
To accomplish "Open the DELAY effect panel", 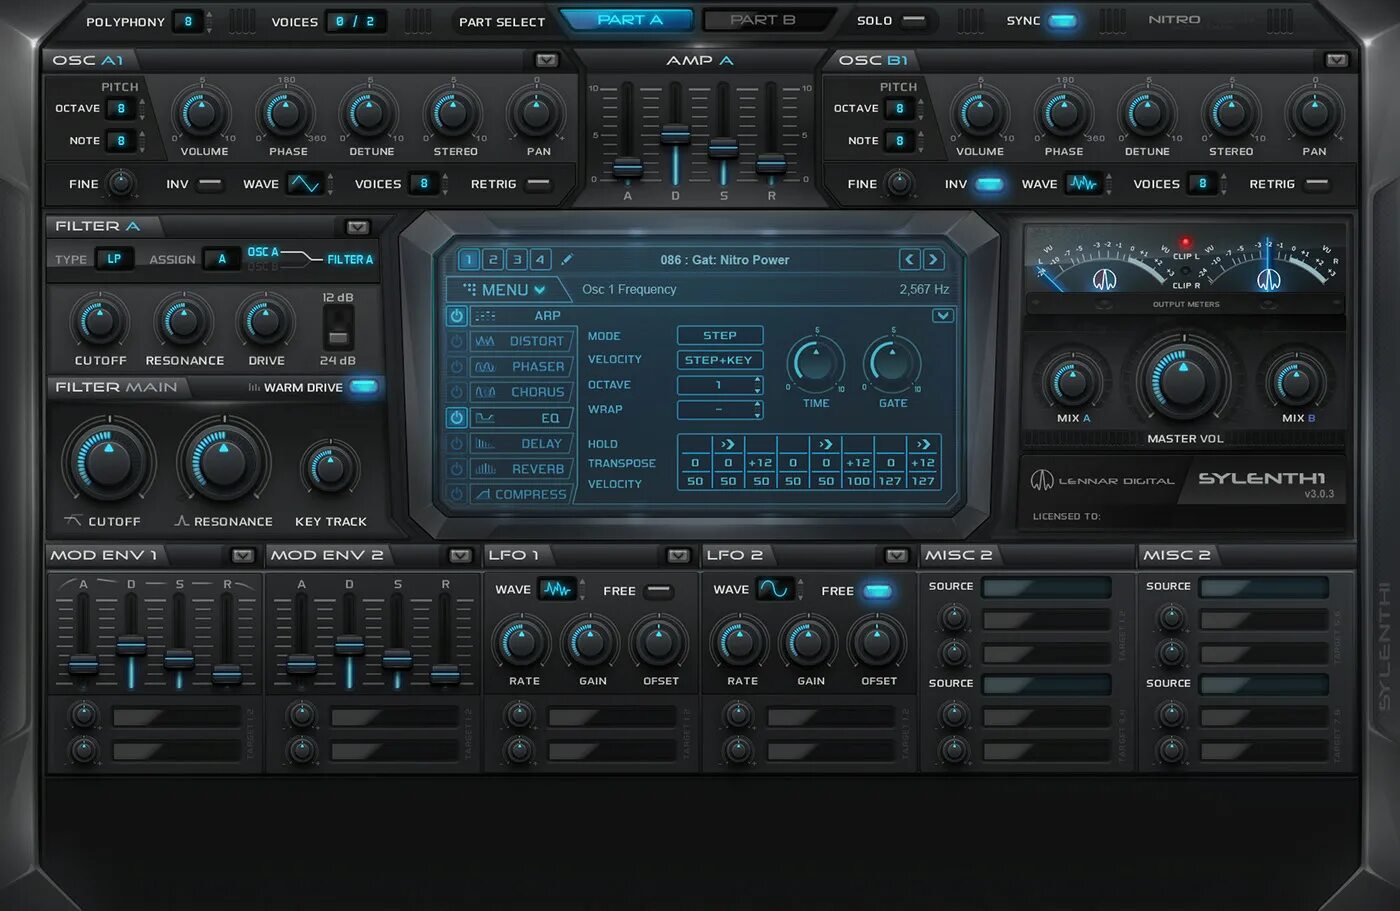I will 525,442.
